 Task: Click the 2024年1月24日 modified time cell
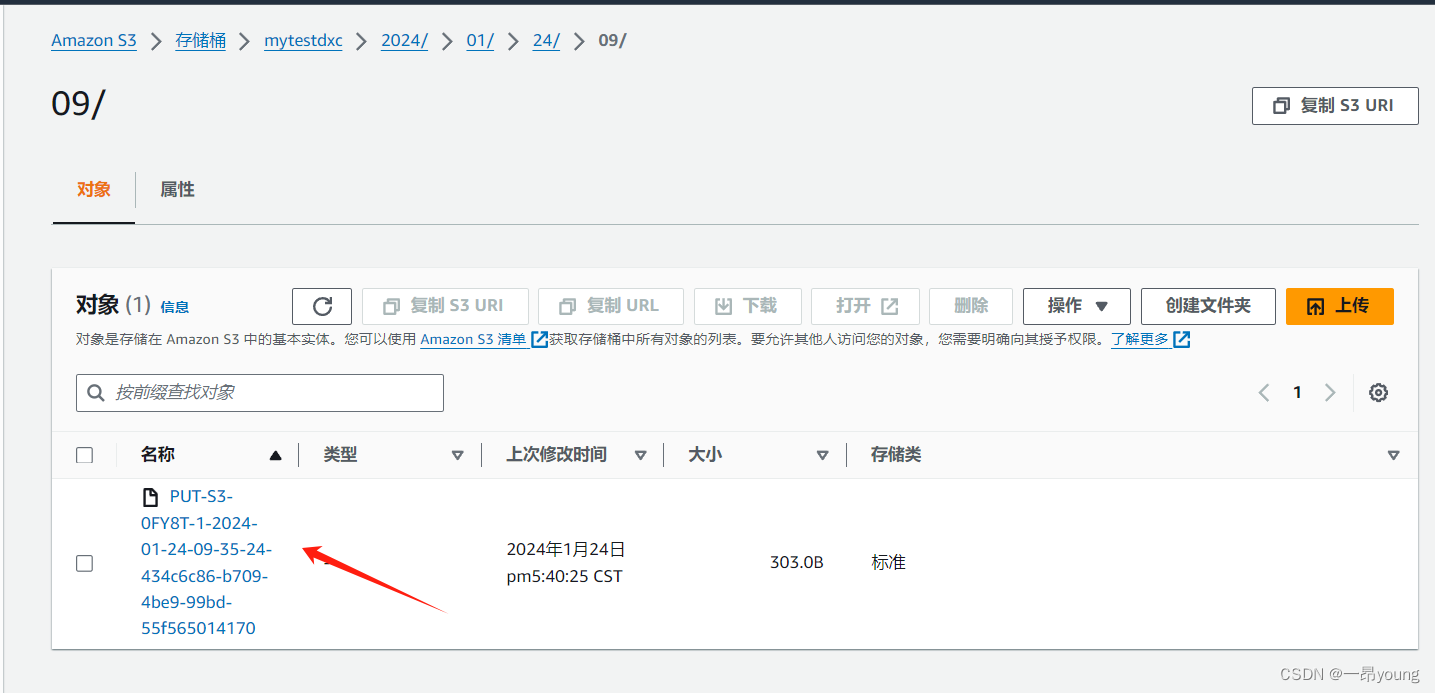(566, 563)
